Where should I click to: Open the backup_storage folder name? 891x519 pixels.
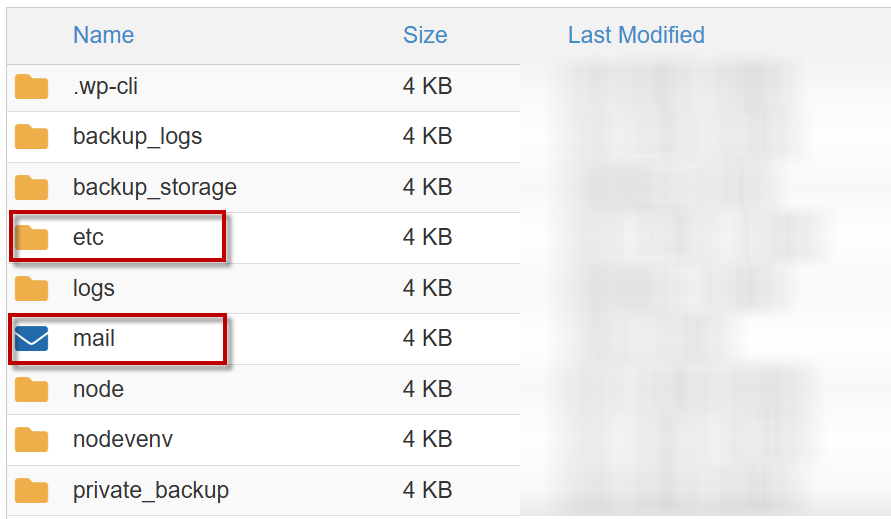154,187
